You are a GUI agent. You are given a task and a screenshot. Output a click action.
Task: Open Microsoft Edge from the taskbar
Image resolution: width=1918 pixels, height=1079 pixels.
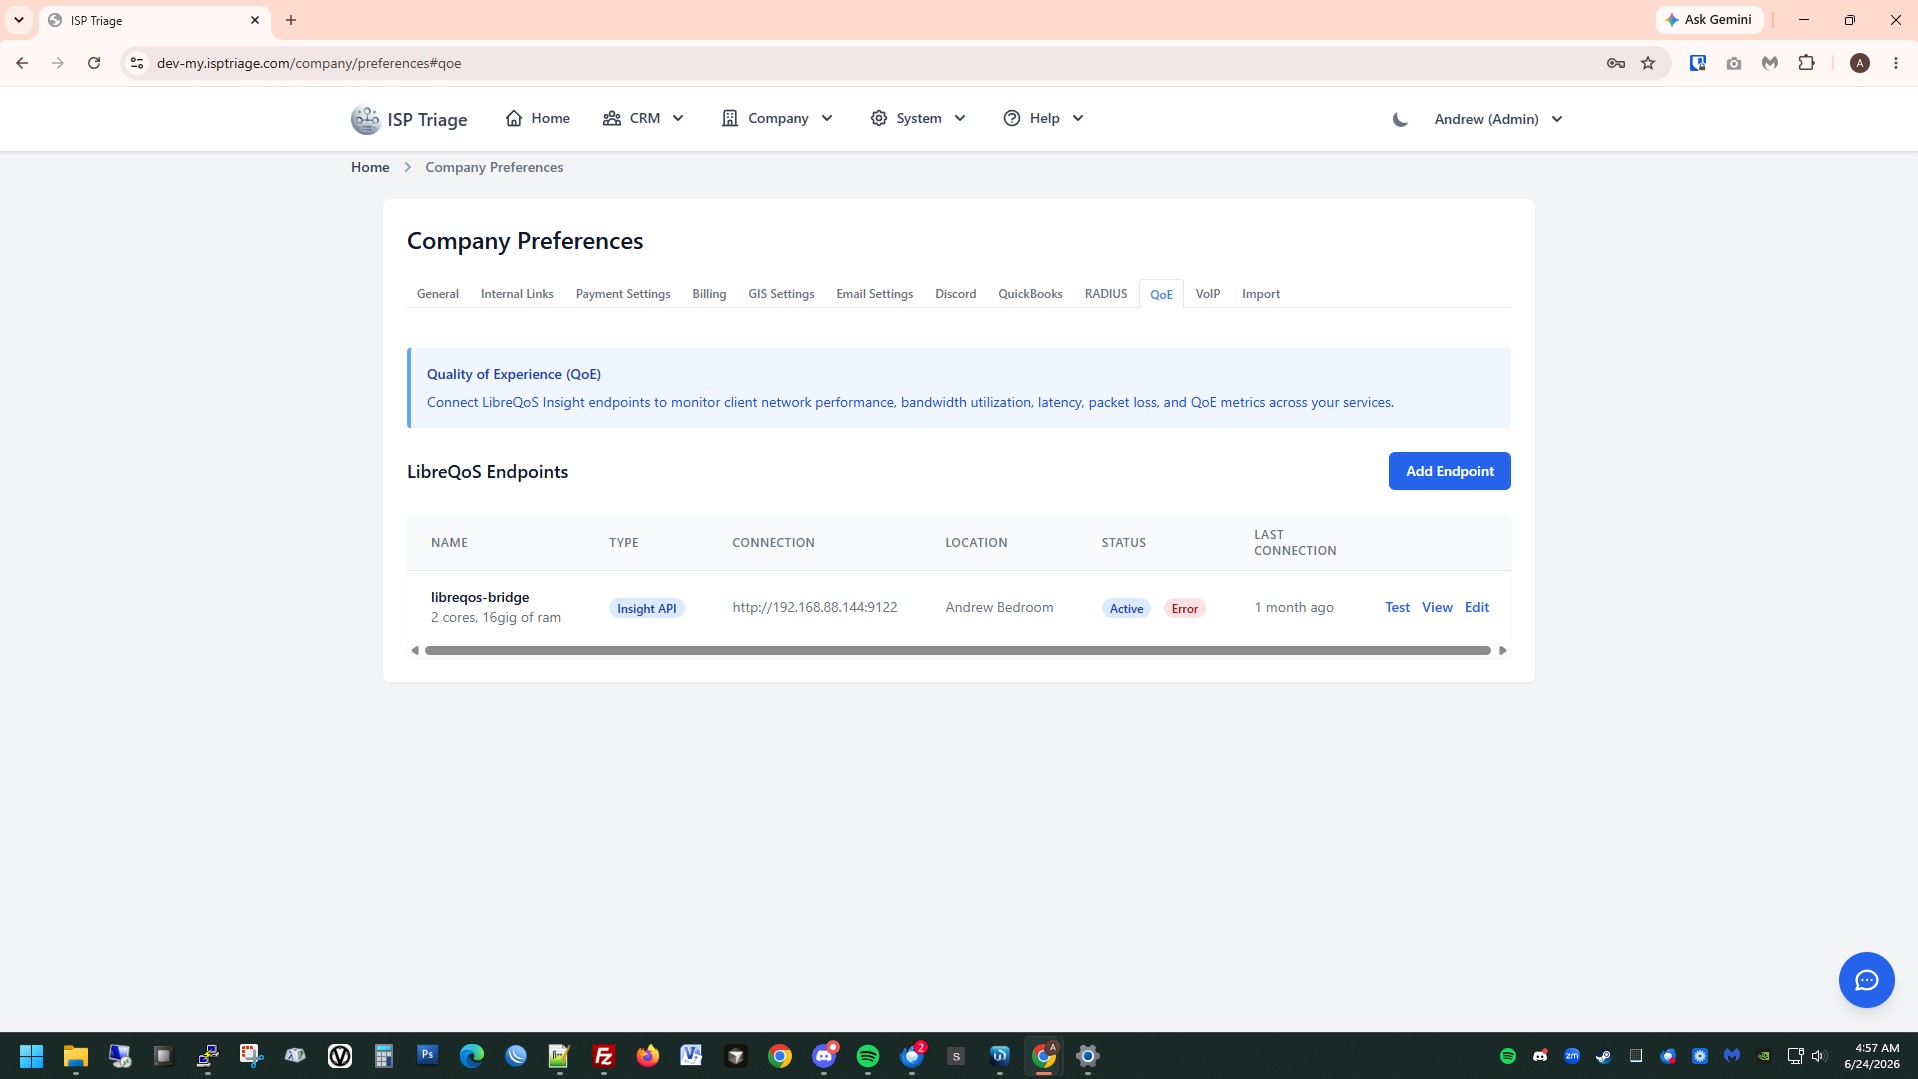point(472,1056)
